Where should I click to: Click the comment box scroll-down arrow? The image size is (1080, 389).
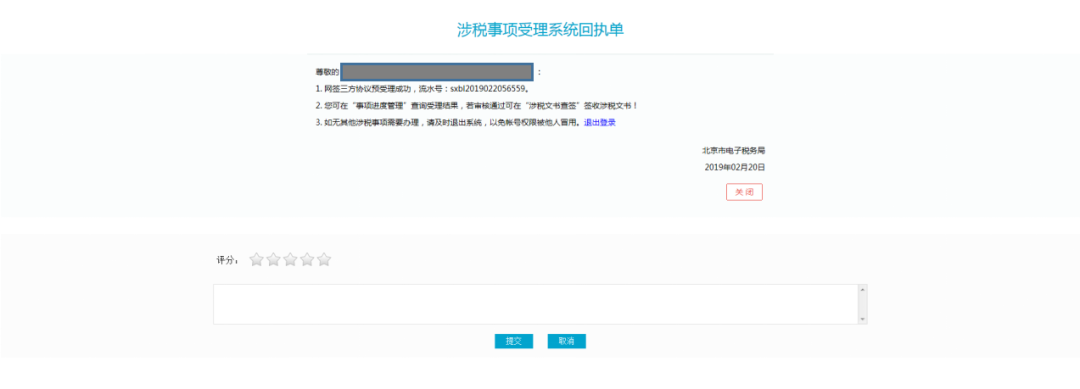click(862, 319)
